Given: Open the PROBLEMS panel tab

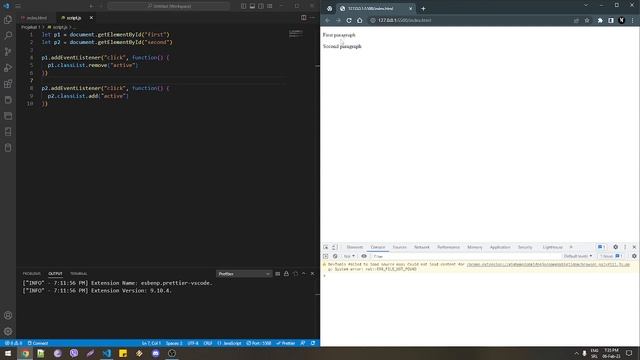Looking at the screenshot, I should pyautogui.click(x=31, y=273).
